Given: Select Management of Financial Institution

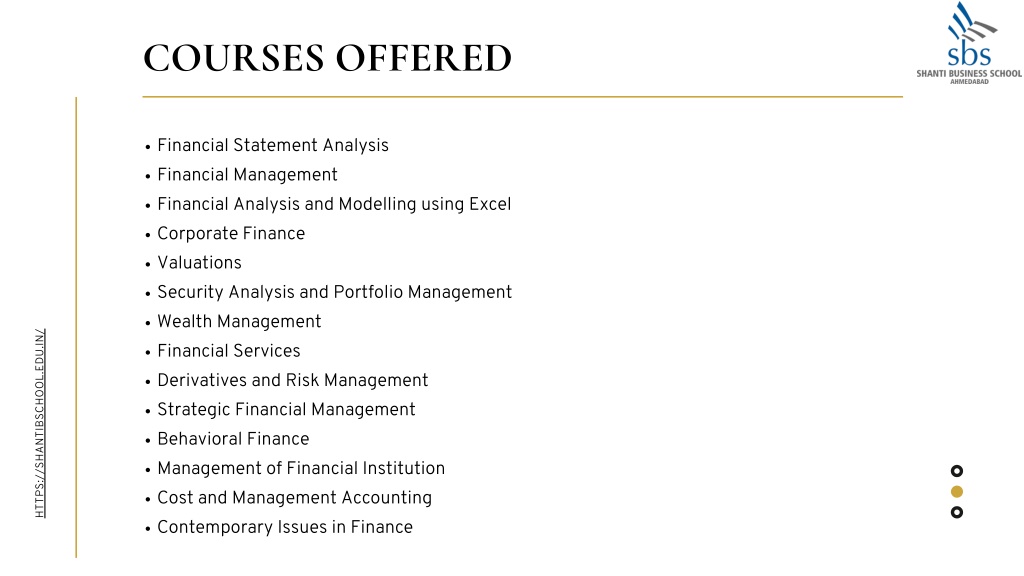Looking at the screenshot, I should [301, 468].
